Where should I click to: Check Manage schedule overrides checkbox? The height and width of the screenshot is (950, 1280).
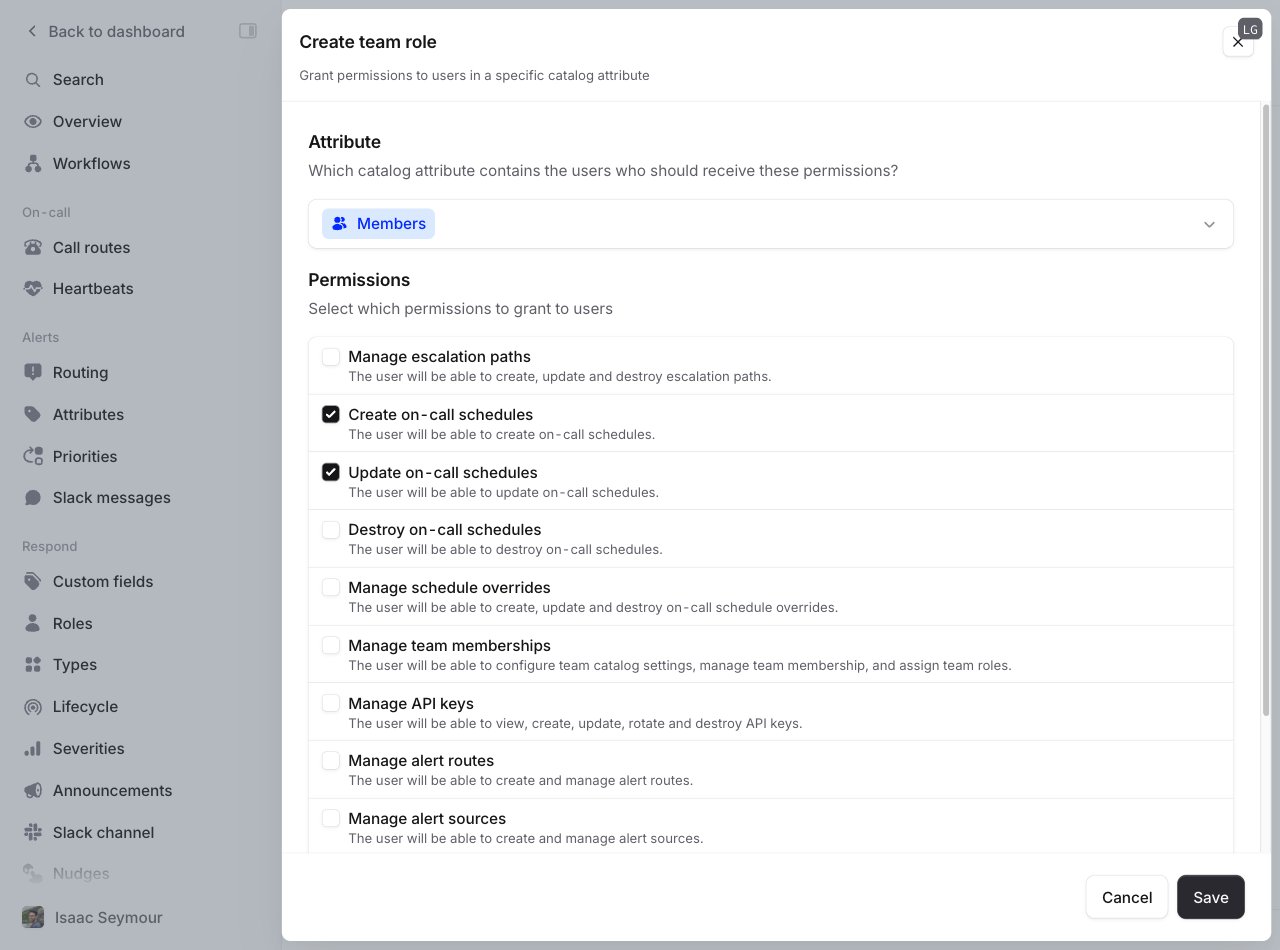(331, 588)
